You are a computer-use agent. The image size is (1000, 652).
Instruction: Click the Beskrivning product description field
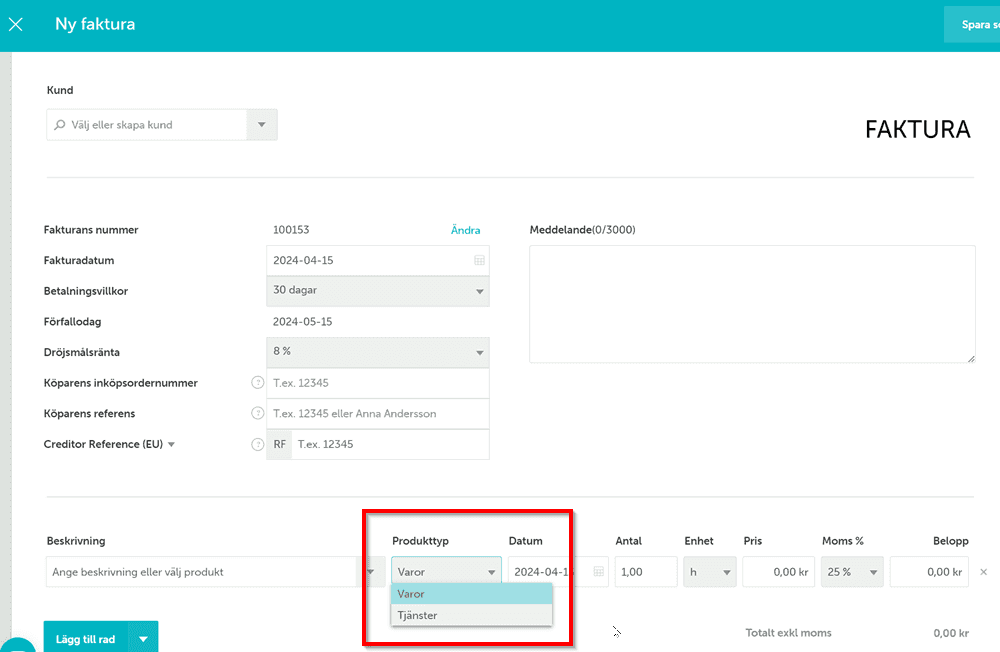[200, 572]
